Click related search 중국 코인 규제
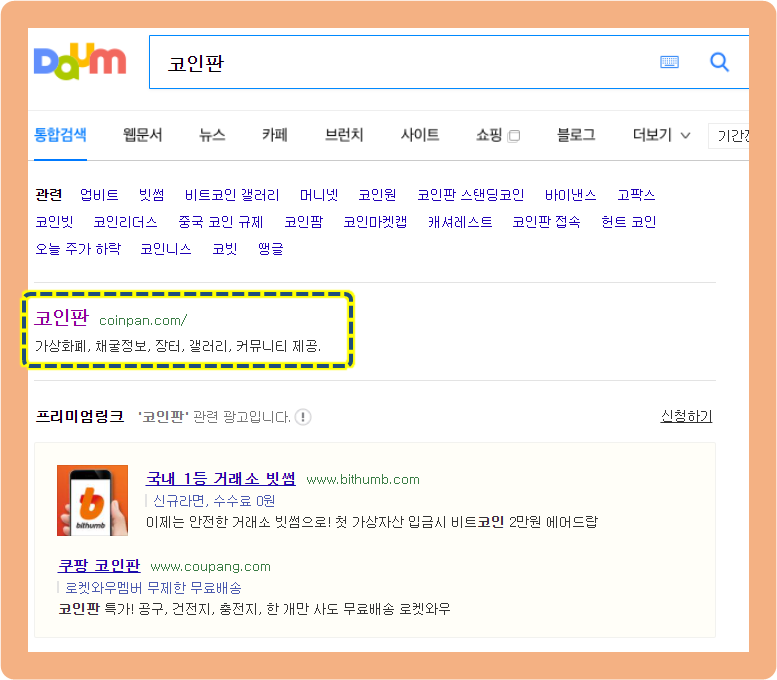Viewport: 777px width, 680px height. click(x=221, y=222)
